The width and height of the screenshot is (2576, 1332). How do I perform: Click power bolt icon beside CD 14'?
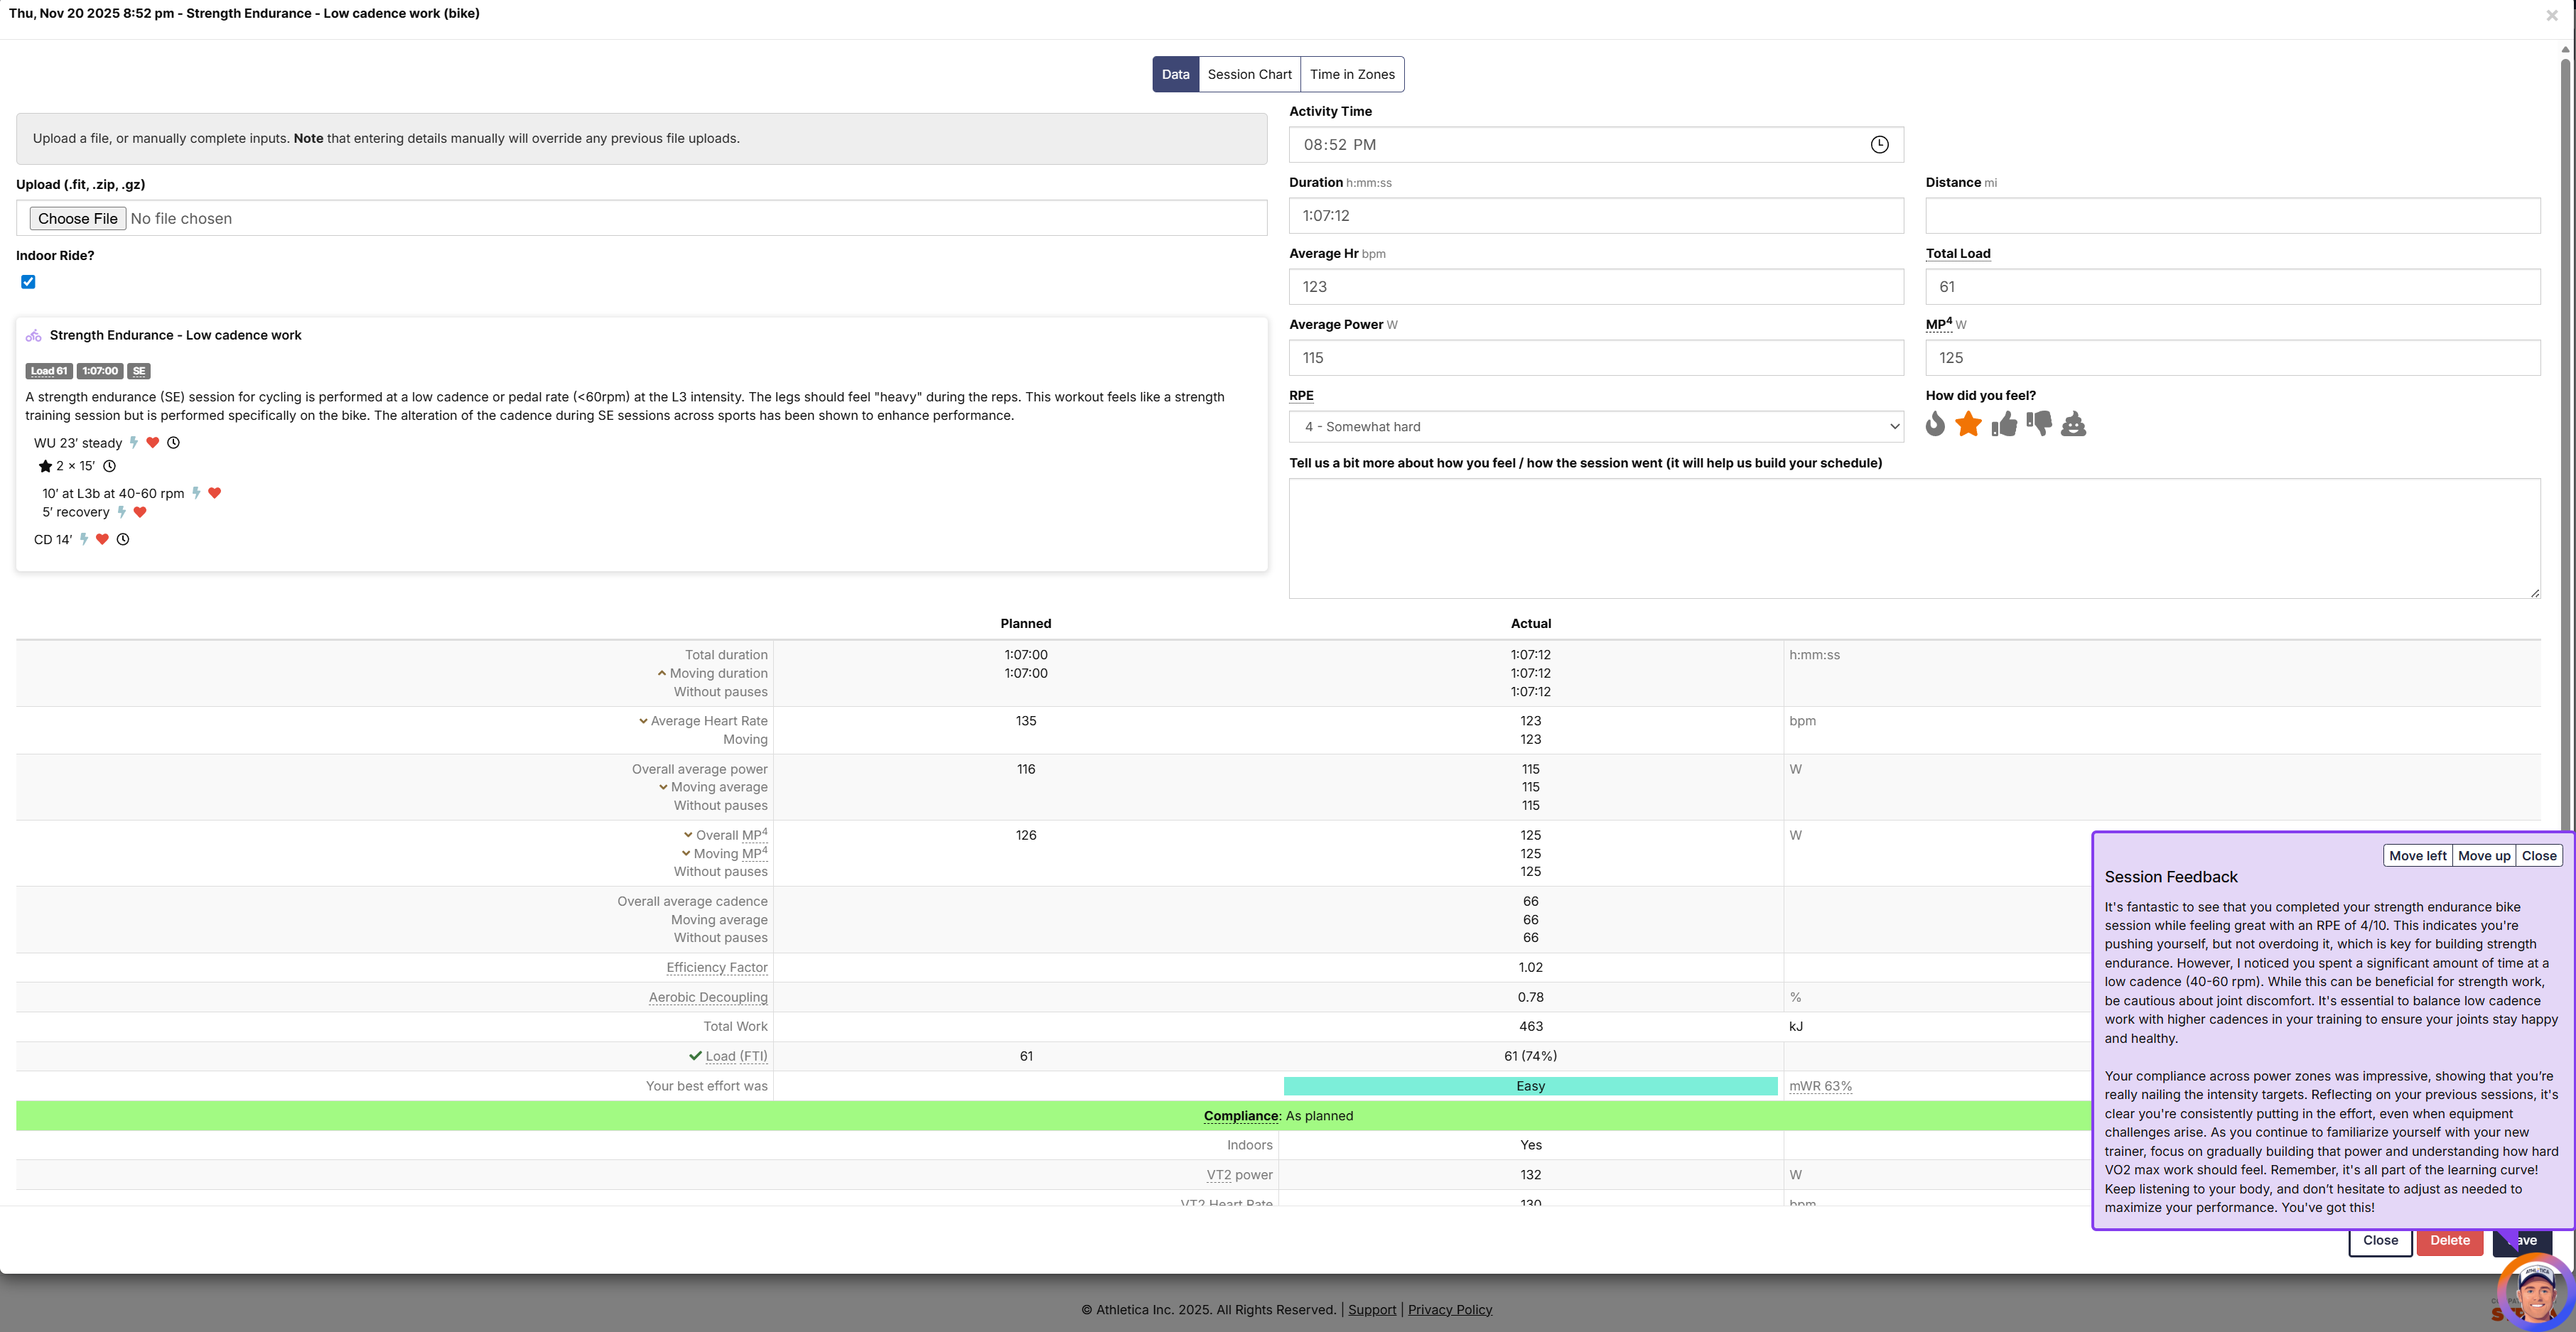click(x=84, y=539)
